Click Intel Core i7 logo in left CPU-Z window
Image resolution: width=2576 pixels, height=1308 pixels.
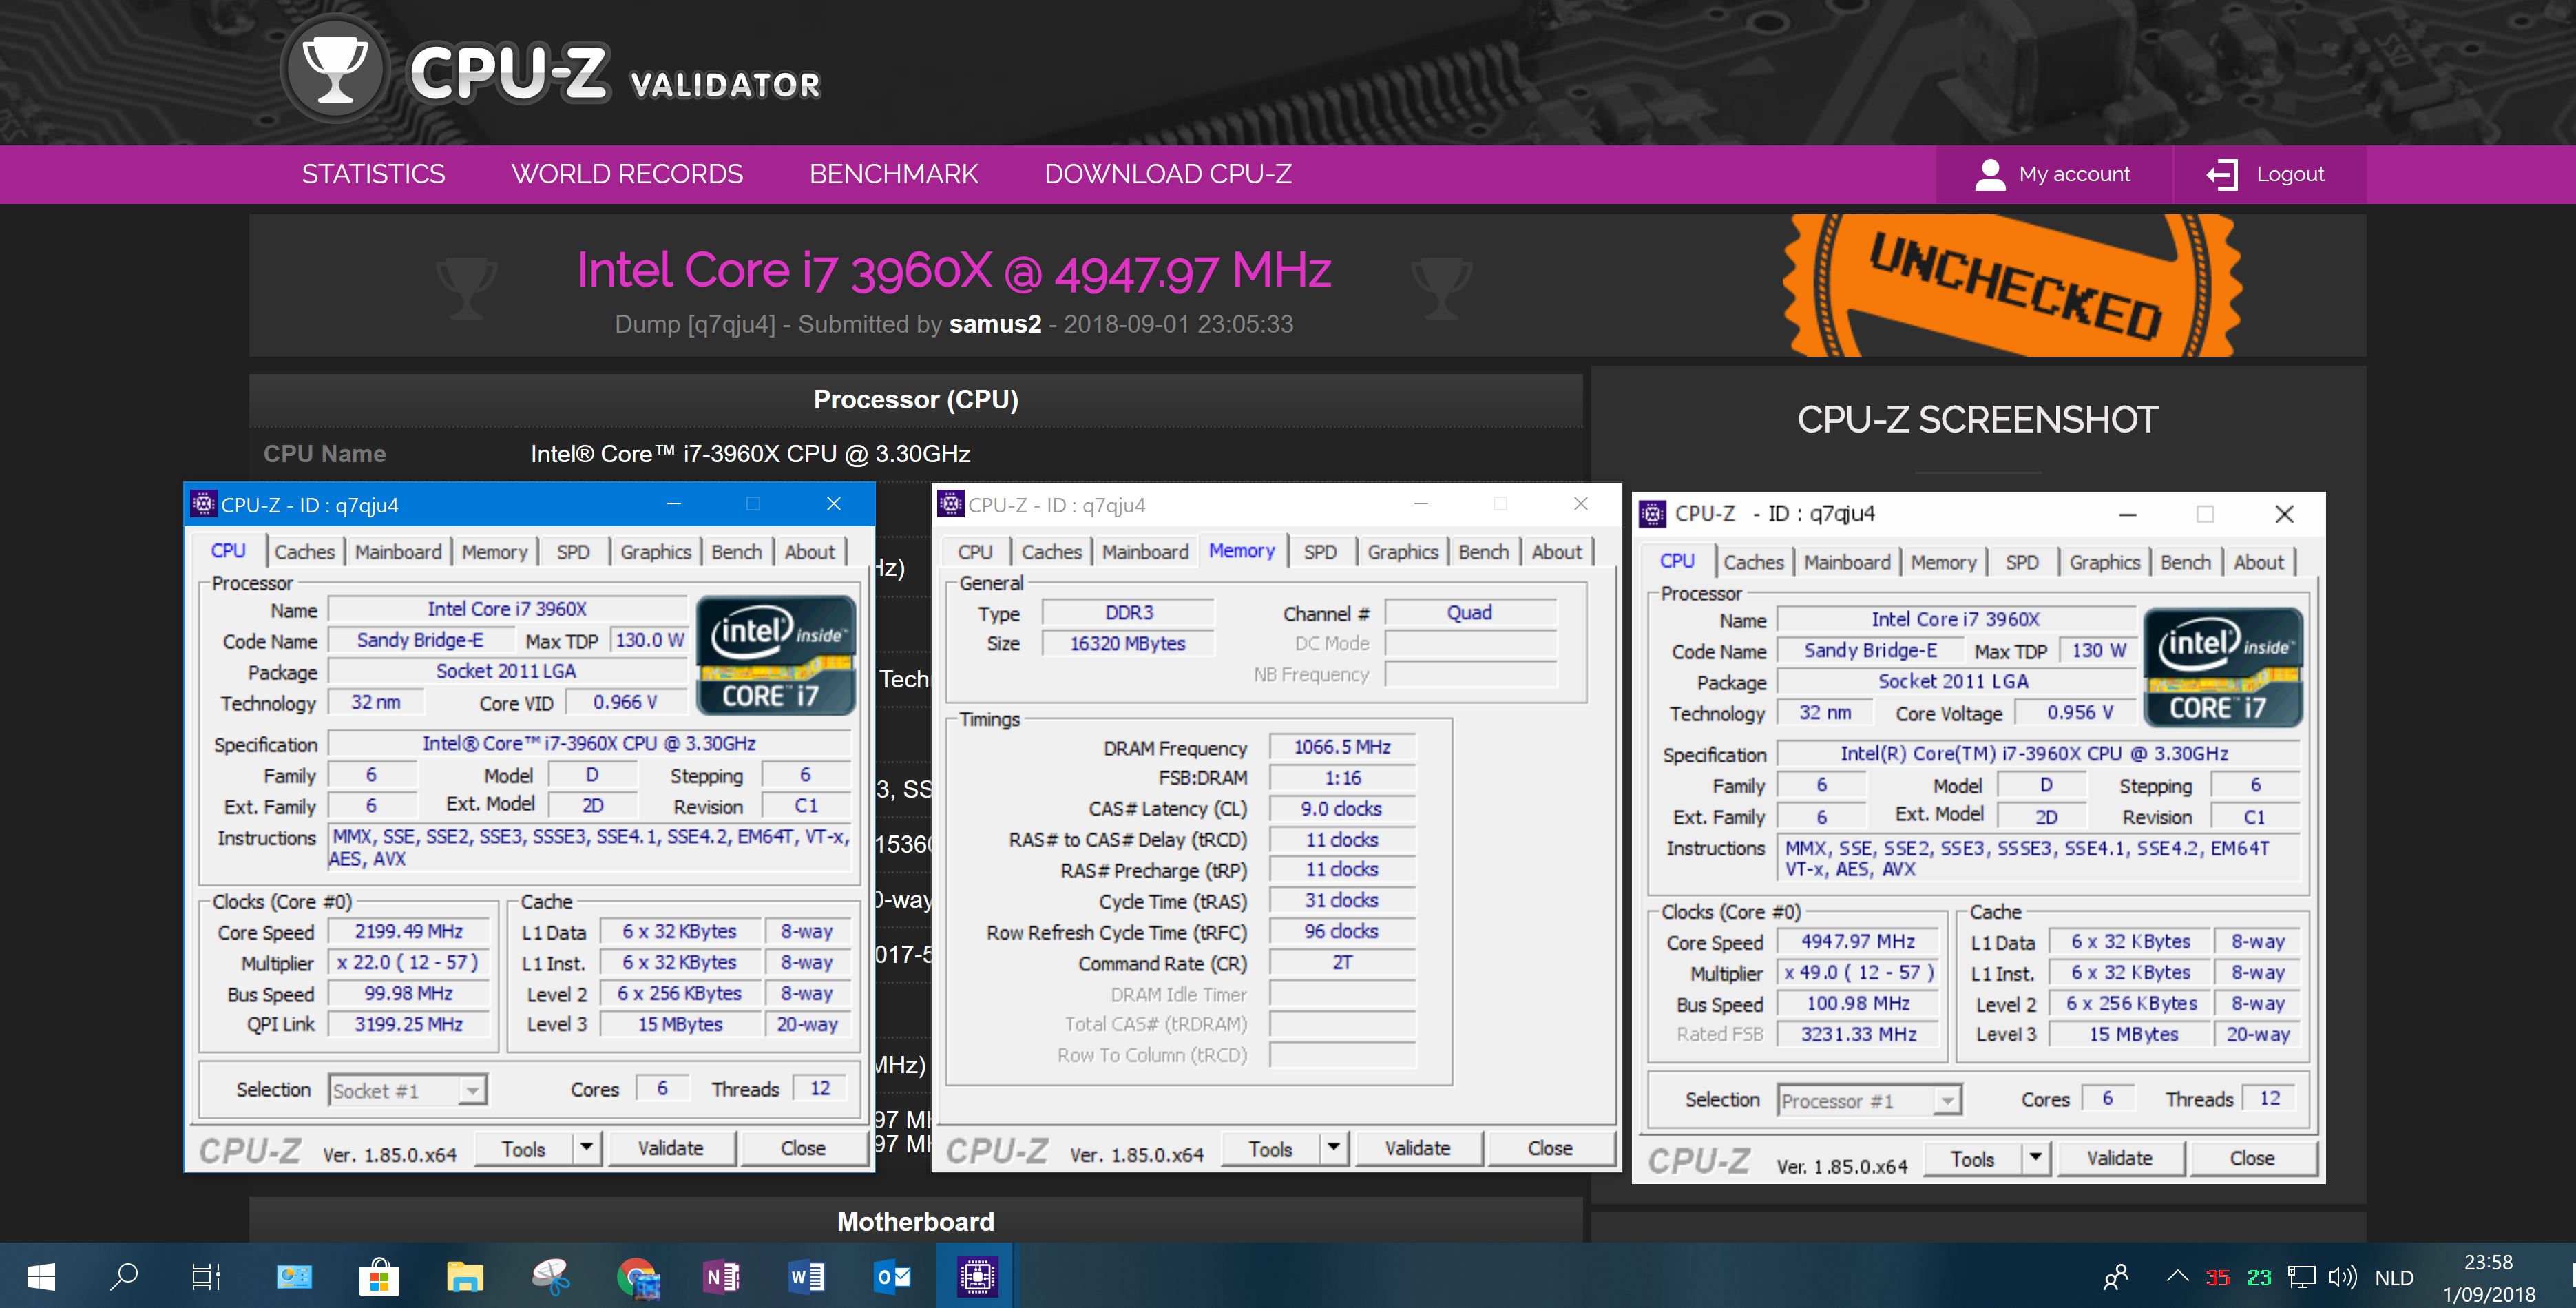click(775, 655)
